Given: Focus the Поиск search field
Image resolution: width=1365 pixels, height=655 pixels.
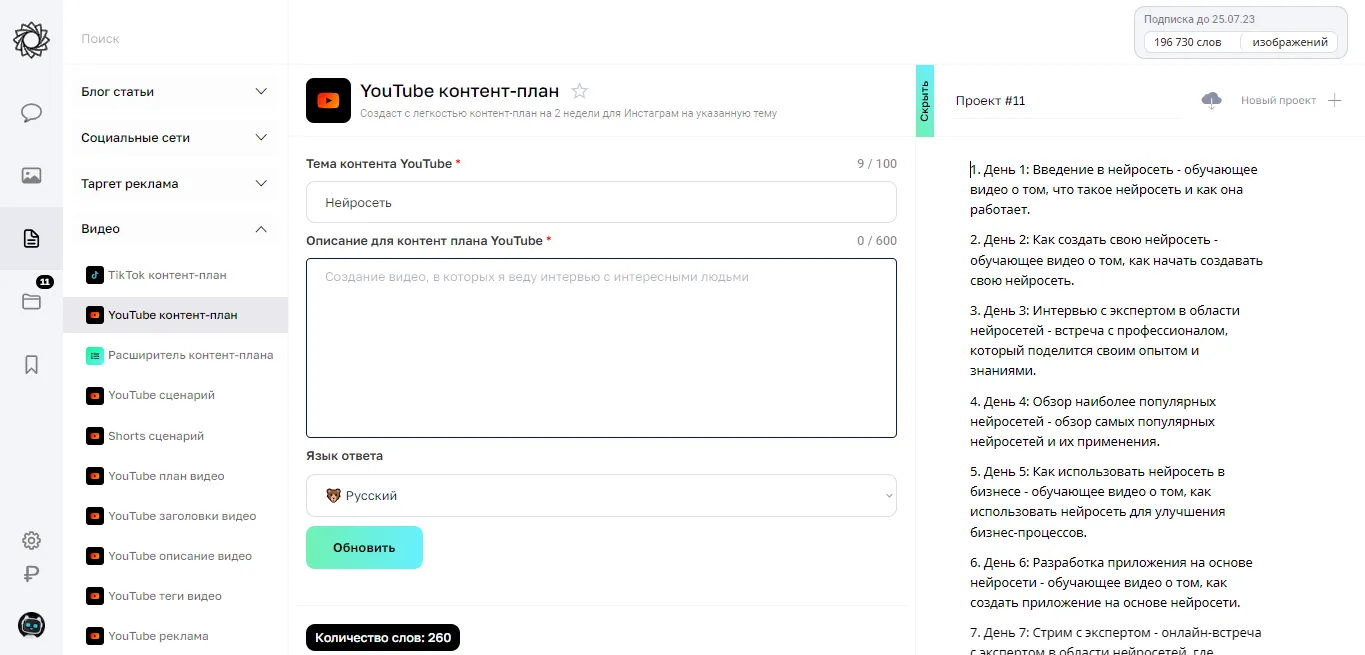Looking at the screenshot, I should coord(175,39).
